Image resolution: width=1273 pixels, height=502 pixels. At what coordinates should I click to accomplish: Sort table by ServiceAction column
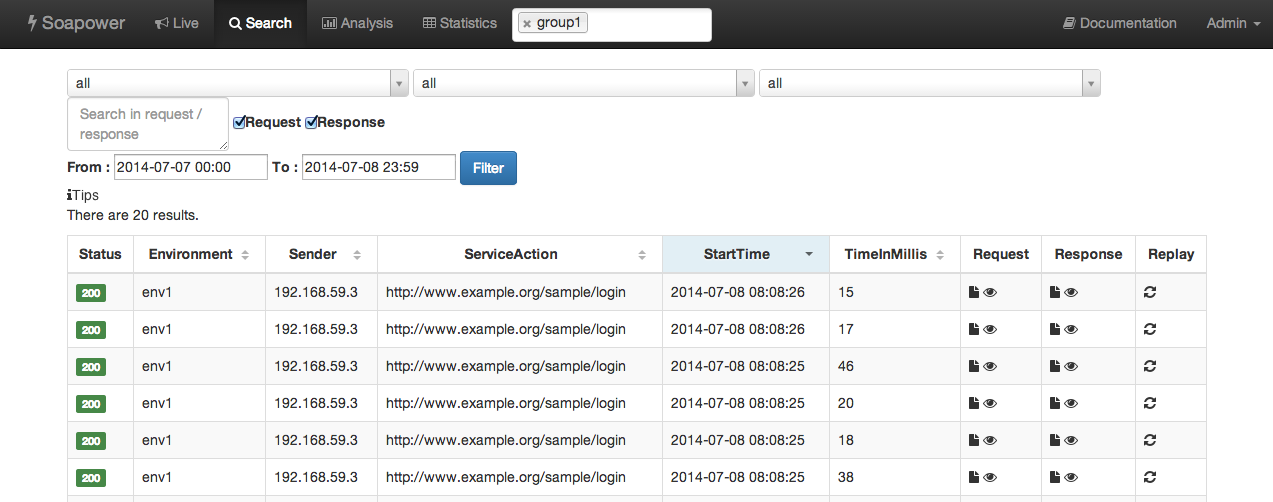[x=520, y=254]
